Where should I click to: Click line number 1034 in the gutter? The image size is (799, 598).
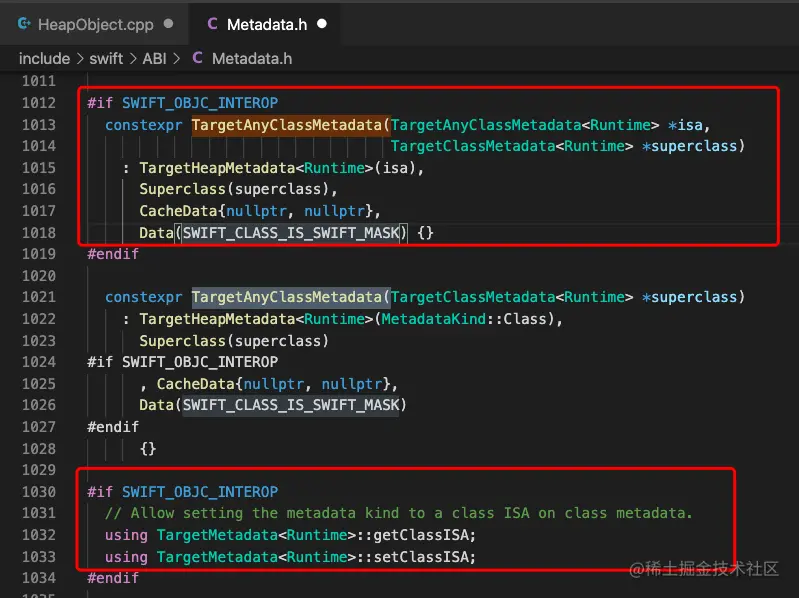pyautogui.click(x=39, y=578)
